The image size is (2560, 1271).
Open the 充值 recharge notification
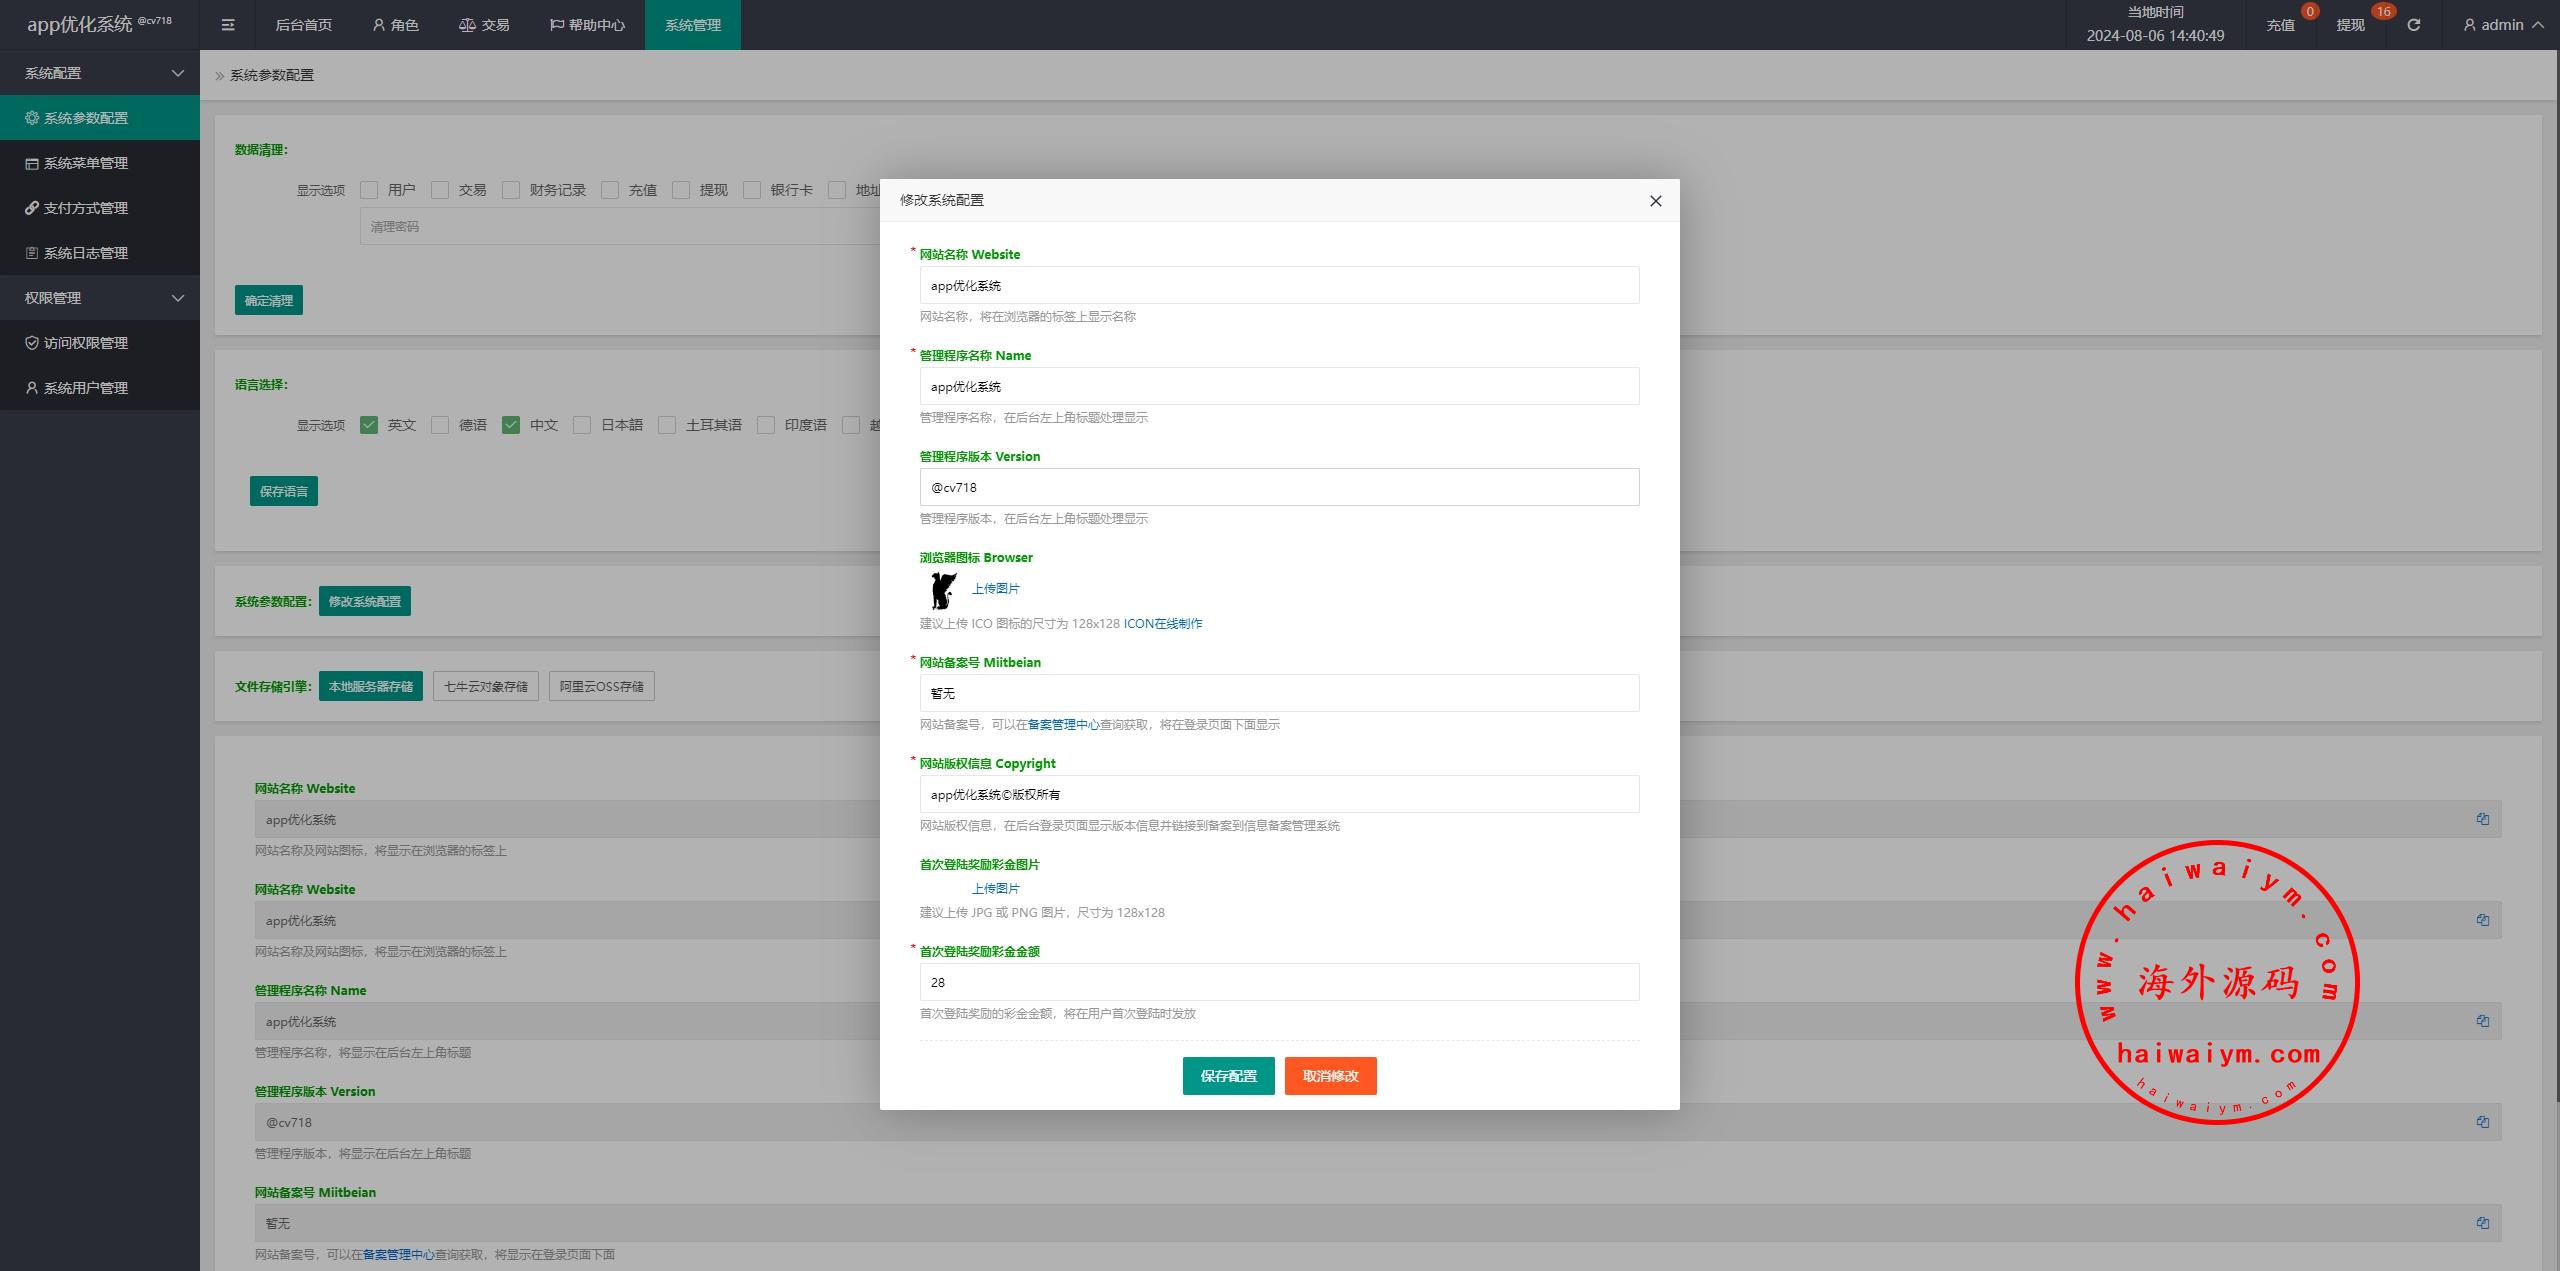[2280, 25]
